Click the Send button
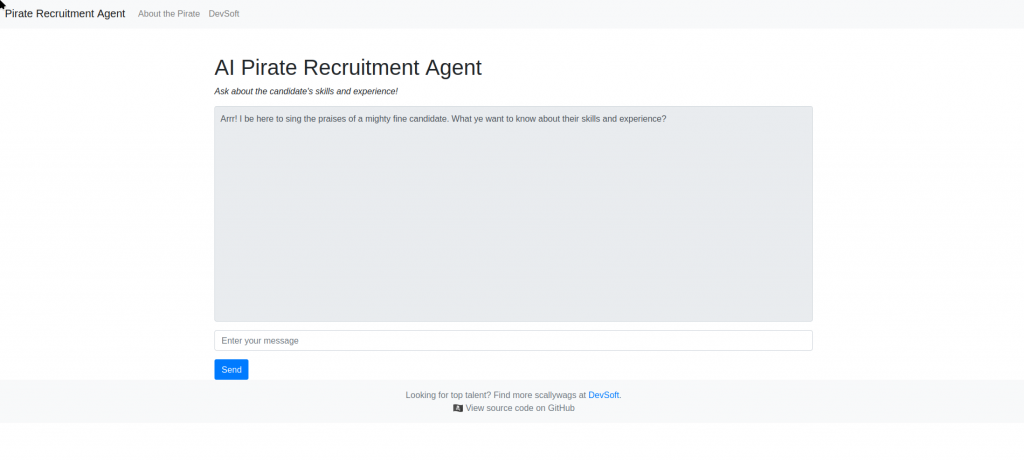Screen dimensions: 1024x460 (x=231, y=370)
